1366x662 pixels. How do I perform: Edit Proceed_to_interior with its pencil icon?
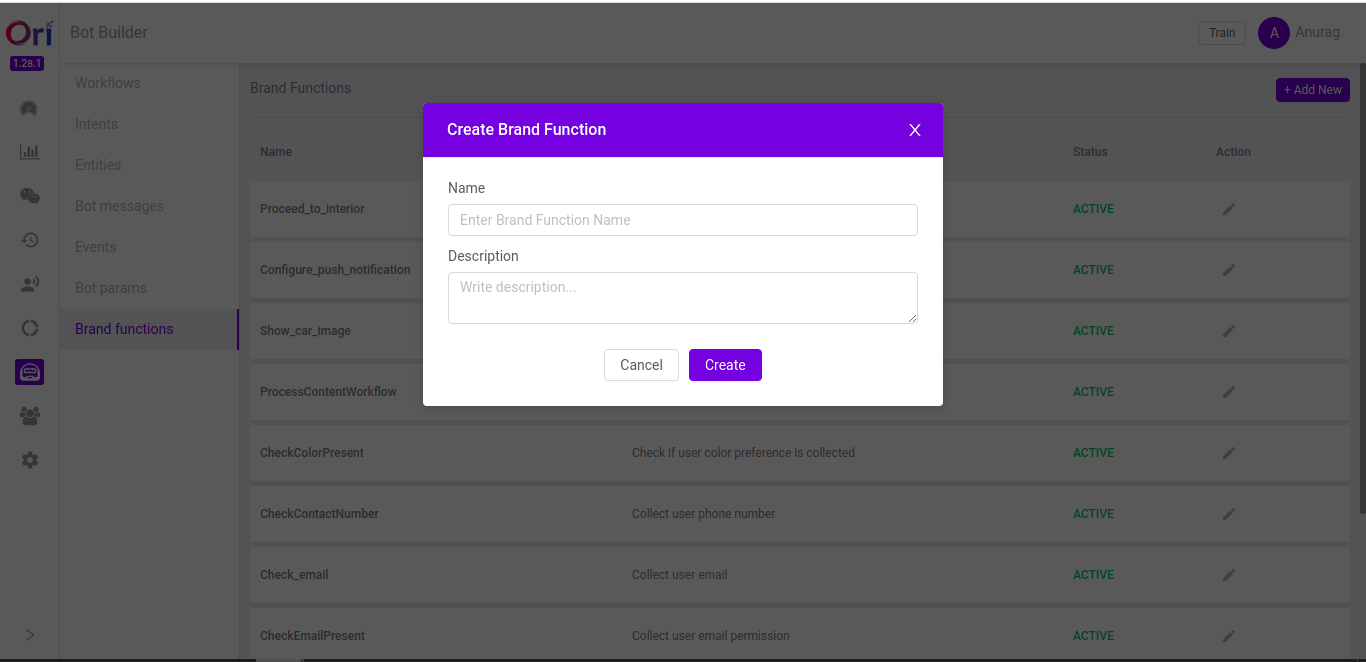(1228, 208)
